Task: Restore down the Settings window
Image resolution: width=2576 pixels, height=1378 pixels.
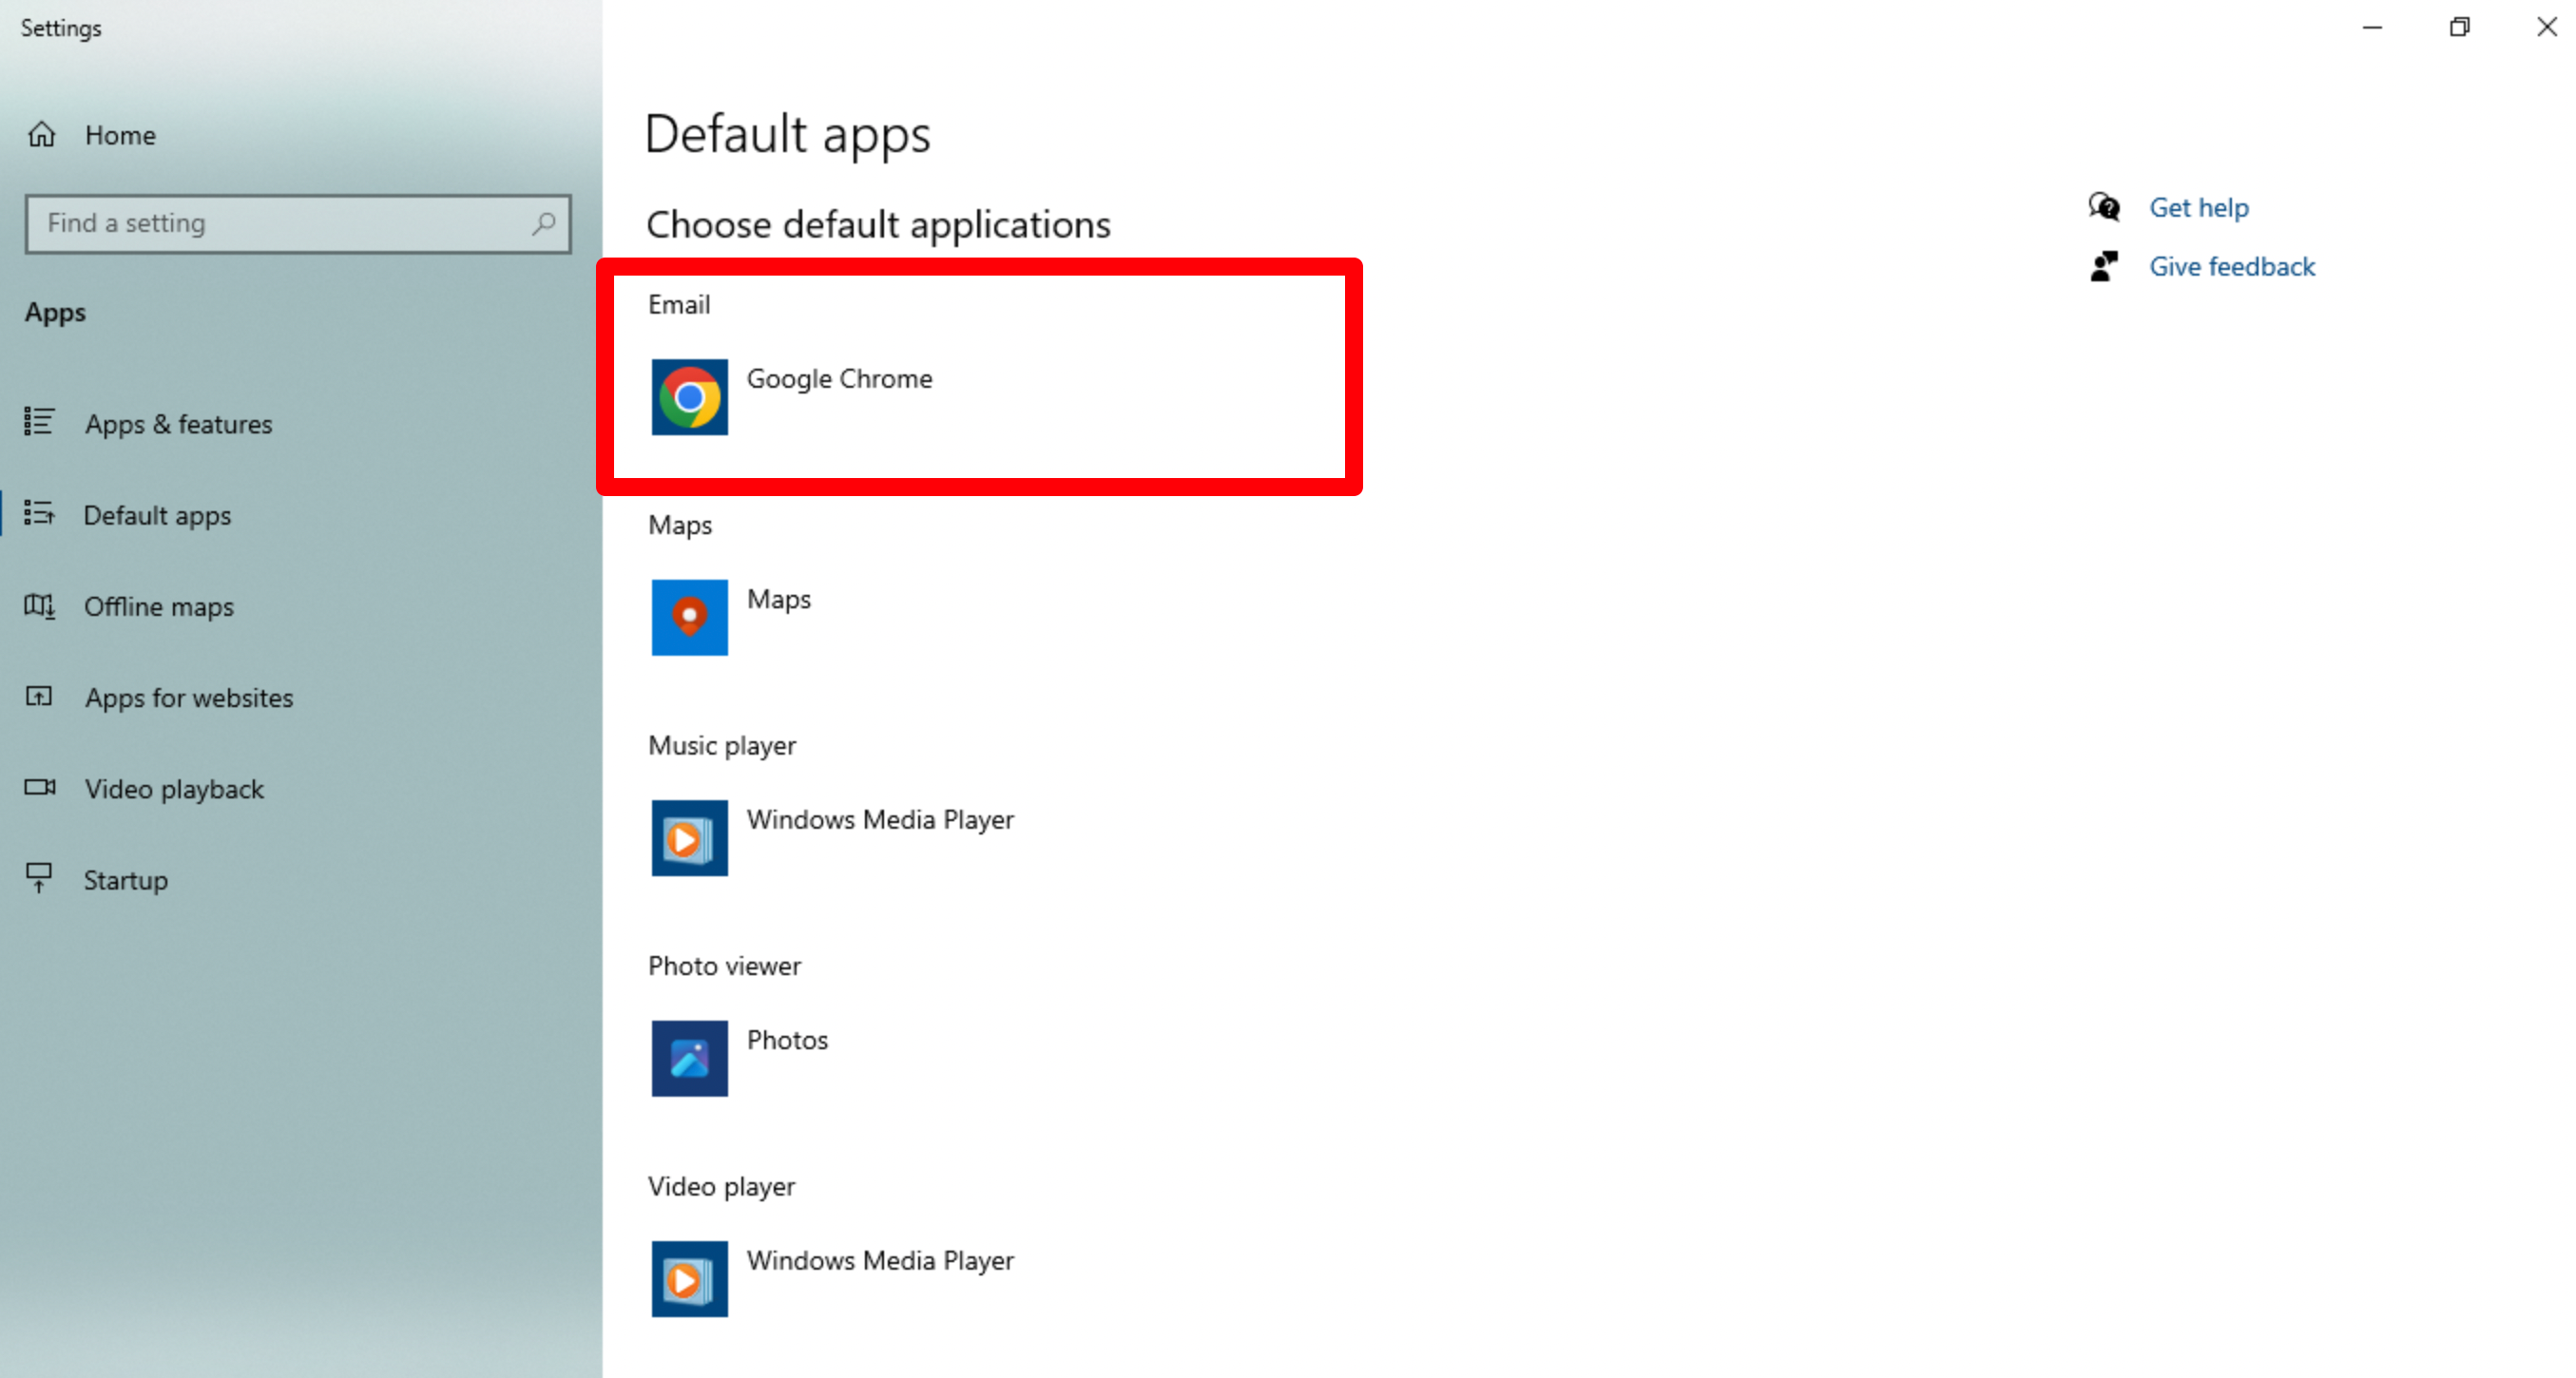Action: (x=2459, y=27)
